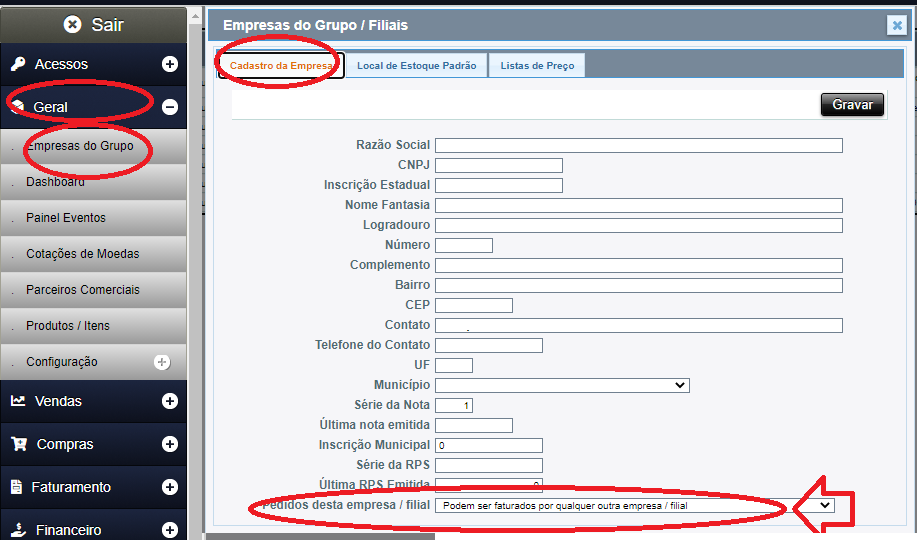
Task: Expand the Acessos menu plus icon
Action: point(170,64)
